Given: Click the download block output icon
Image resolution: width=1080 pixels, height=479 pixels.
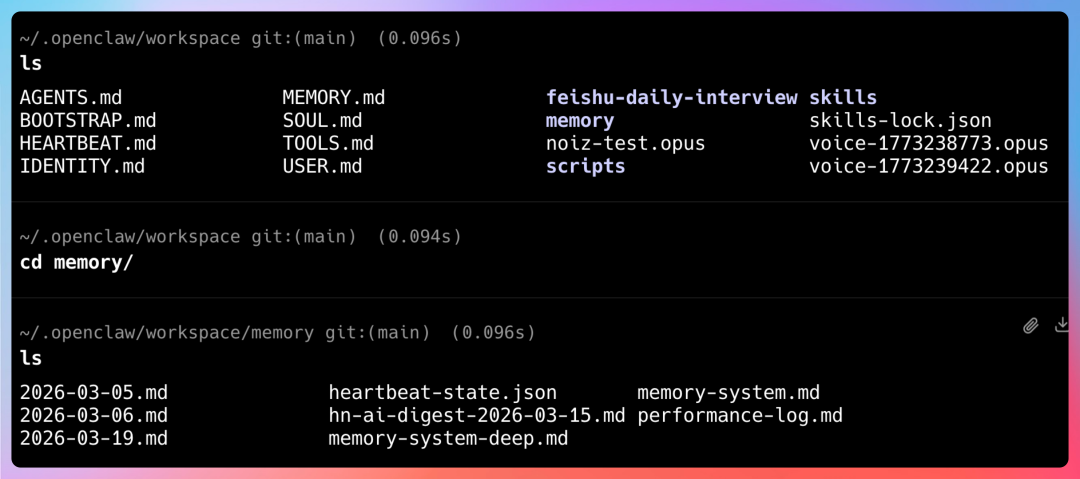Looking at the screenshot, I should click(1062, 326).
